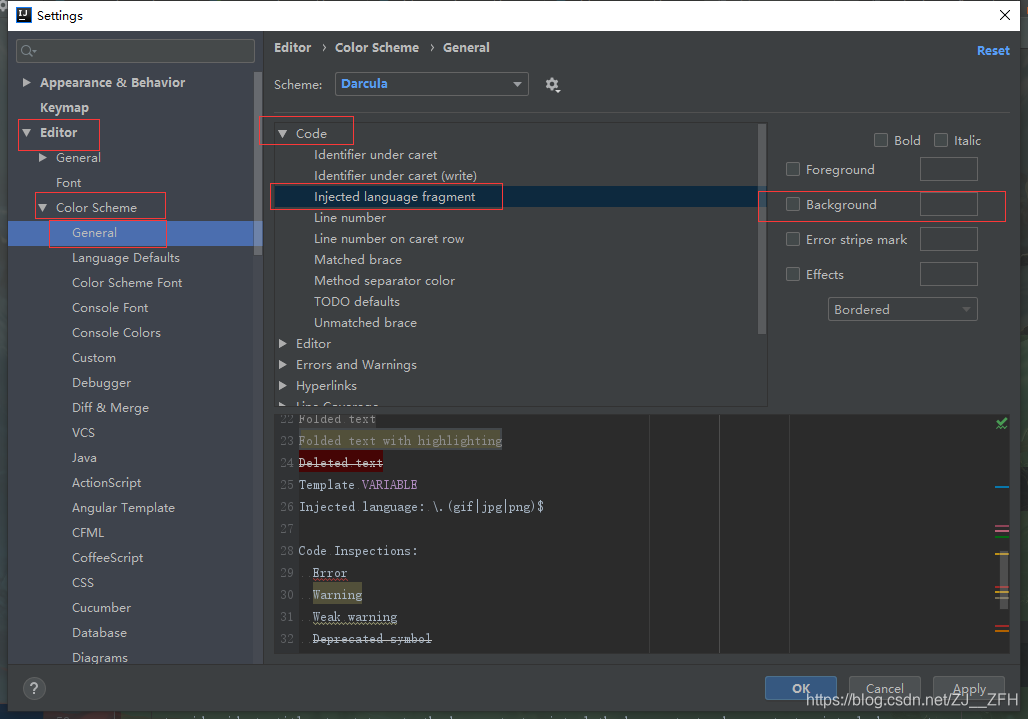Click the Cancel button

pos(884,688)
